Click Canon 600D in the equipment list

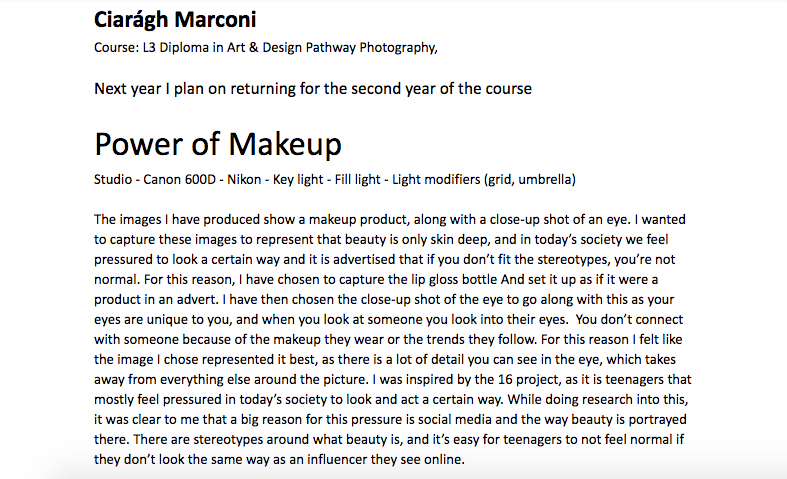pyautogui.click(x=179, y=179)
